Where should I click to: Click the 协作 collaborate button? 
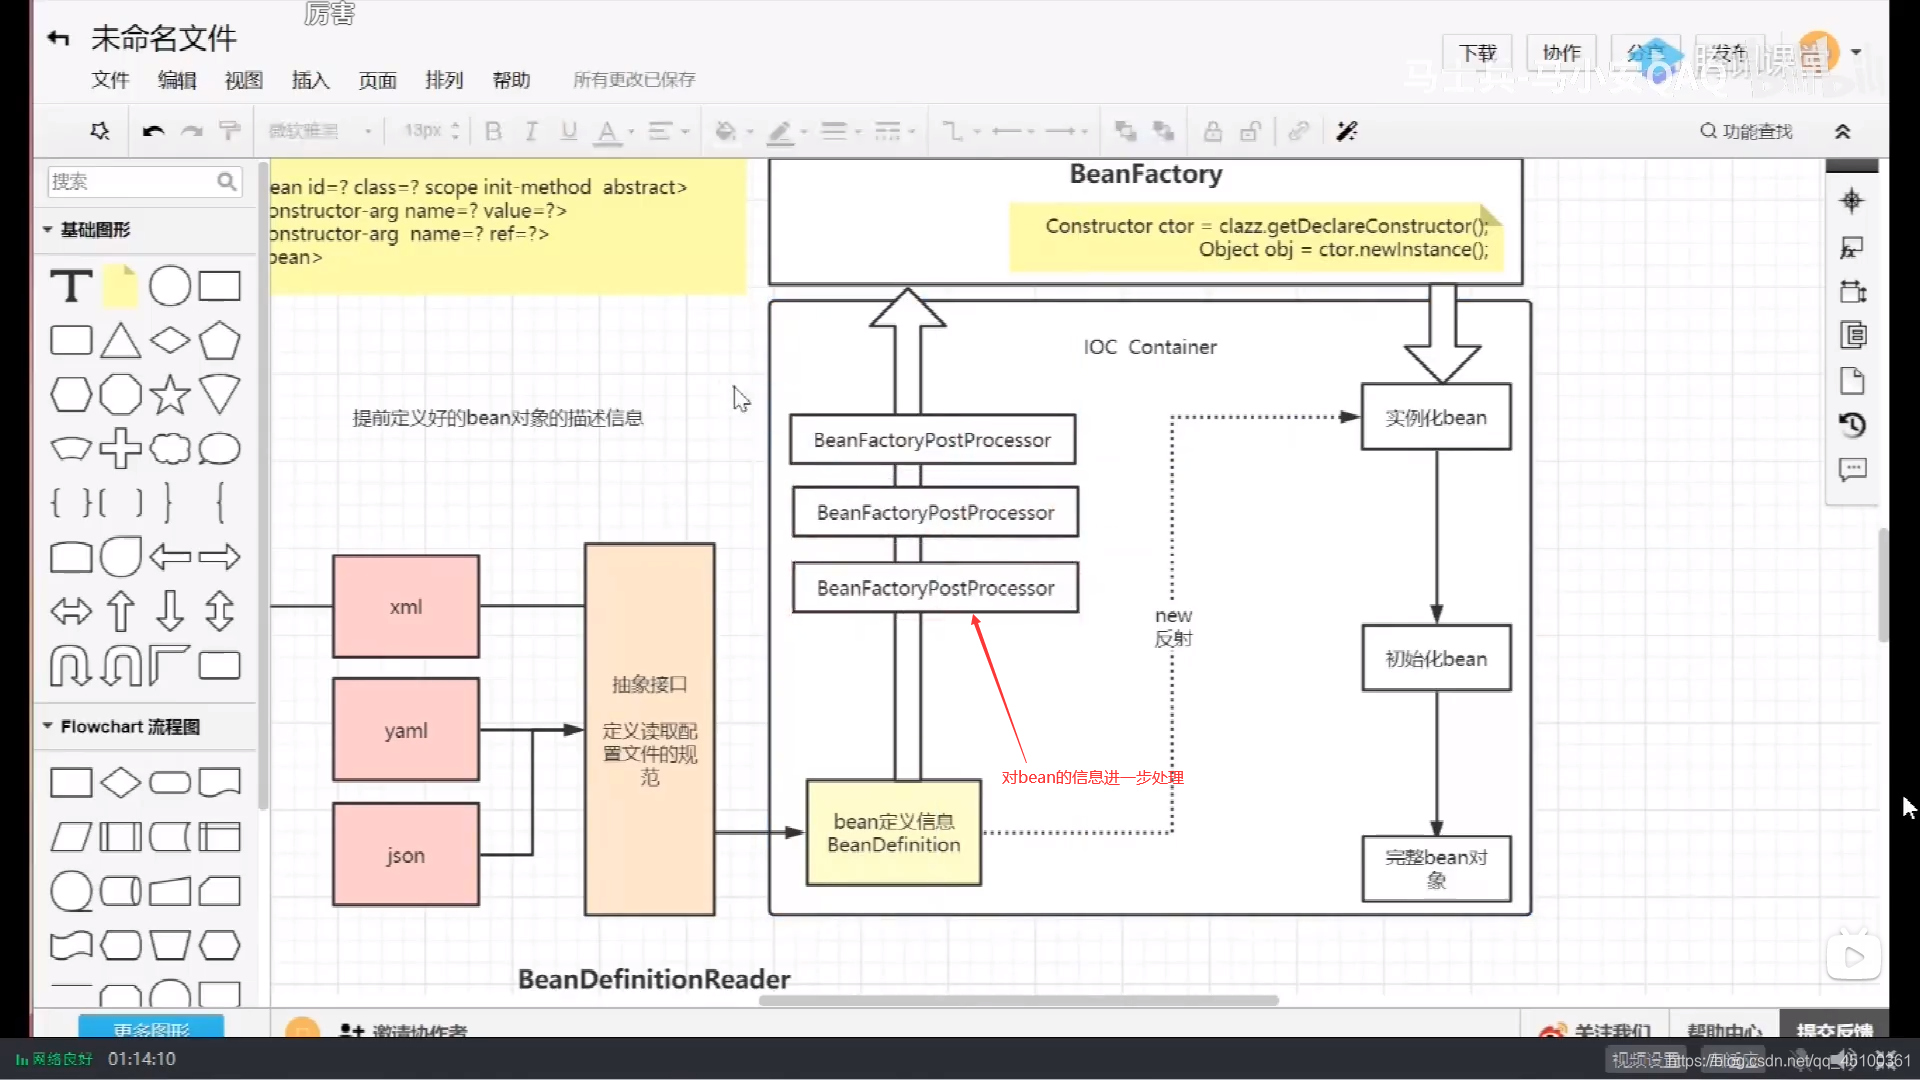point(1561,52)
